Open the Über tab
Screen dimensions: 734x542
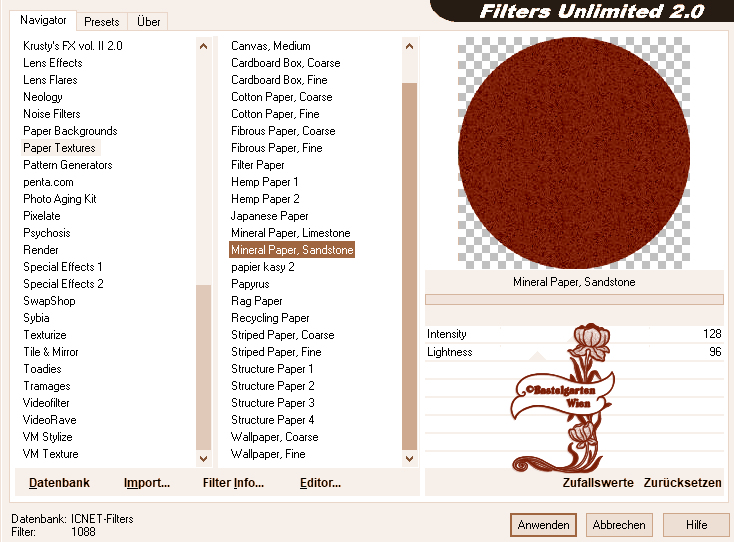coord(148,22)
